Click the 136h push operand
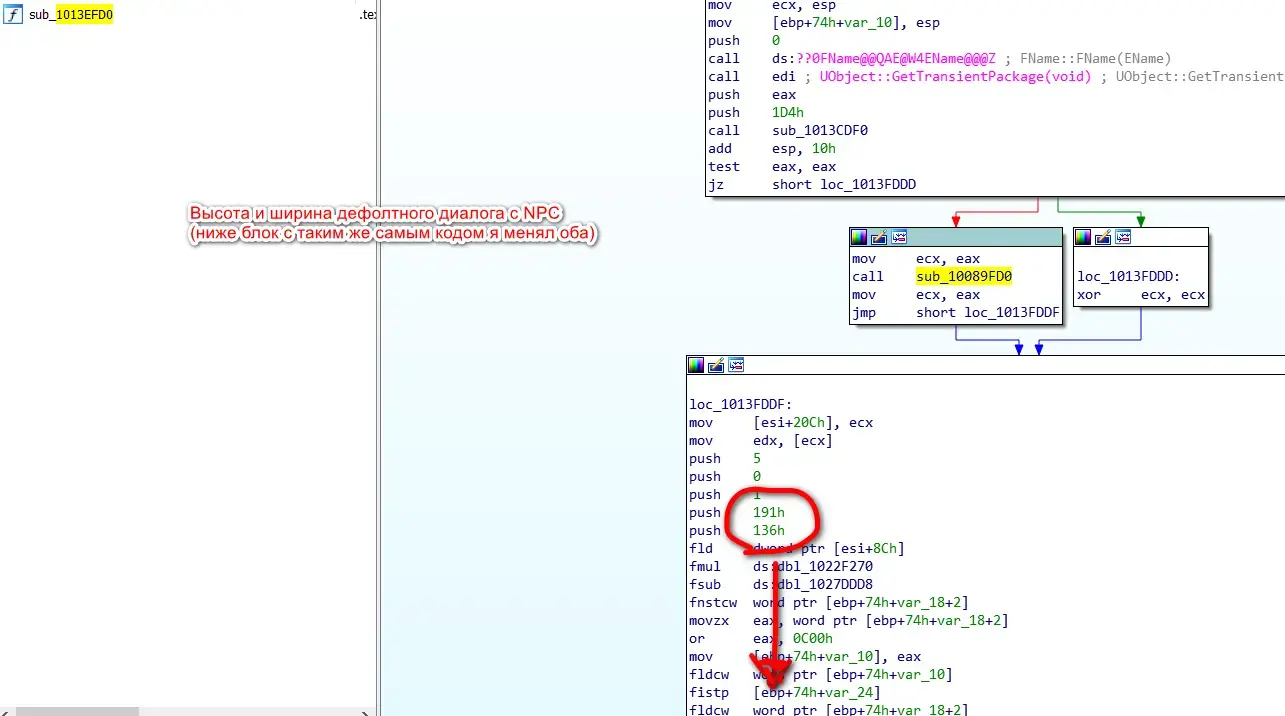1285x716 pixels. click(769, 531)
